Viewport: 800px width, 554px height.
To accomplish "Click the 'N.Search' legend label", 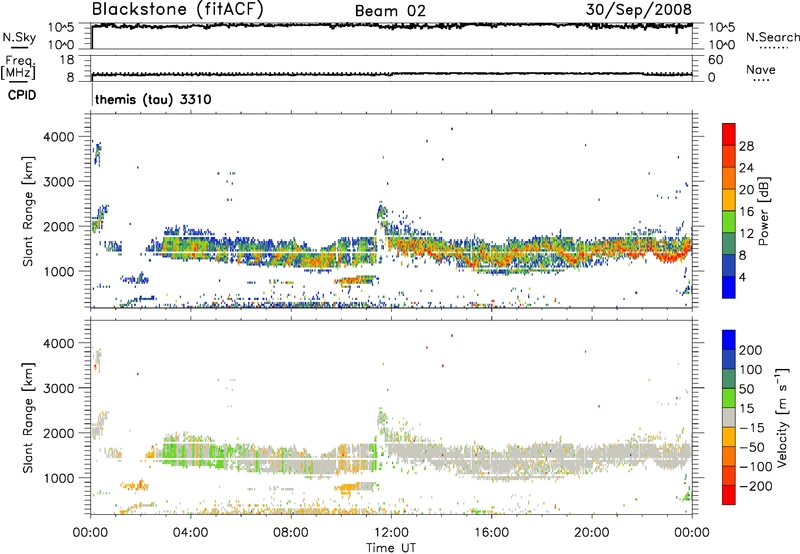I will tap(773, 37).
